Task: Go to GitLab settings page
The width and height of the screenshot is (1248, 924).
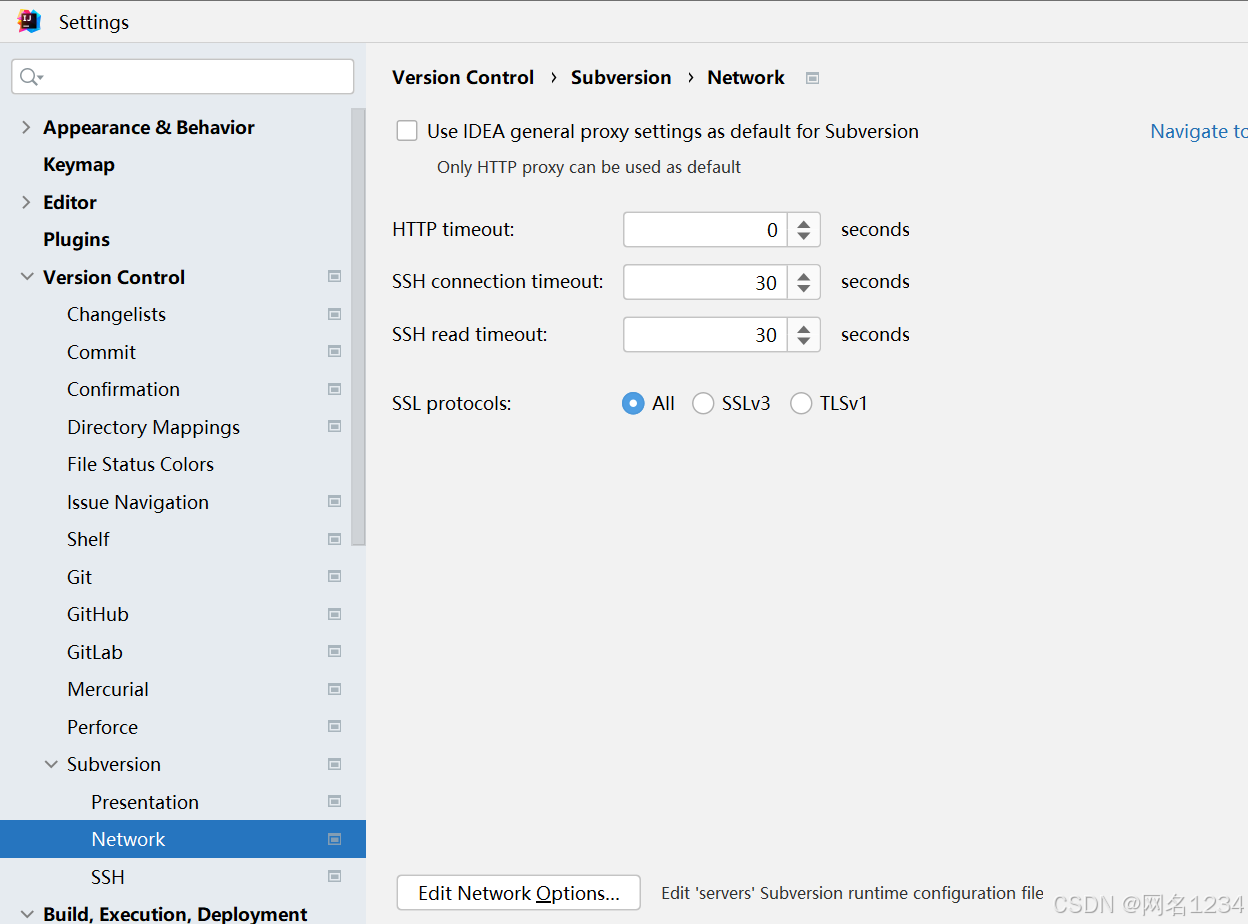Action: pos(95,652)
